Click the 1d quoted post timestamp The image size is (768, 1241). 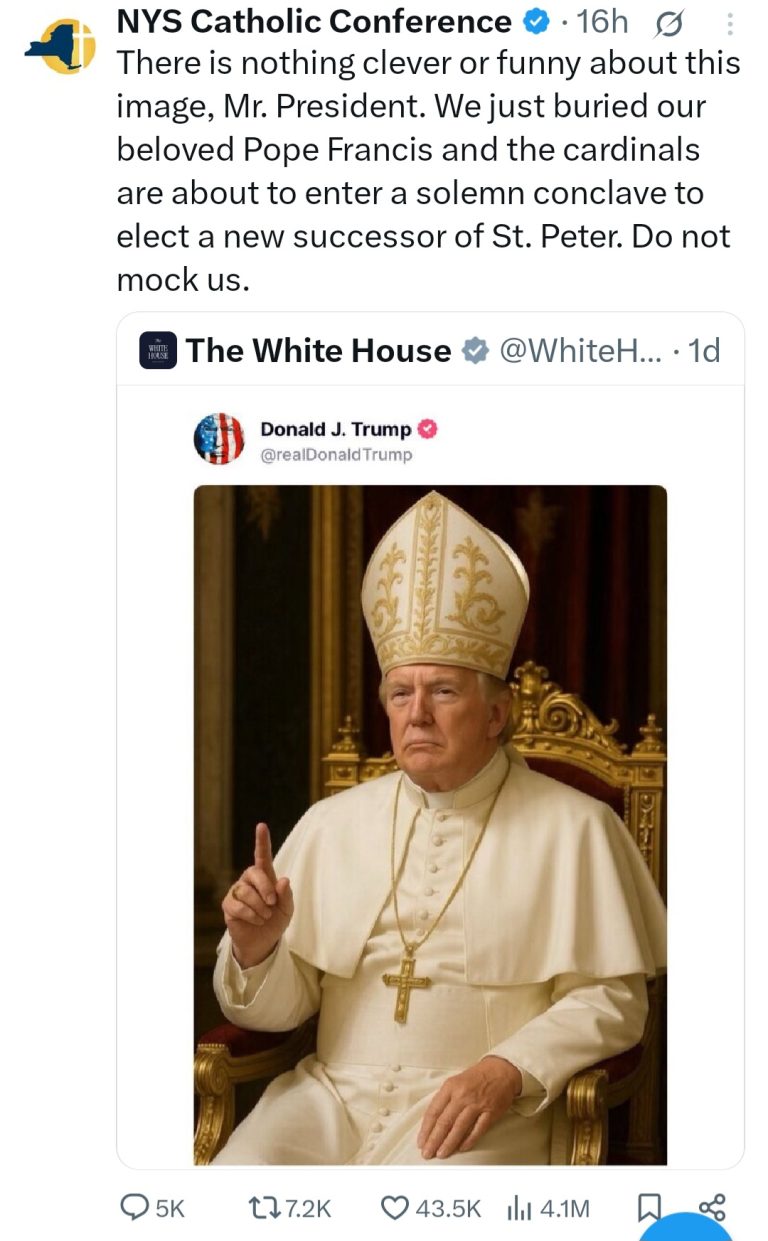click(705, 351)
